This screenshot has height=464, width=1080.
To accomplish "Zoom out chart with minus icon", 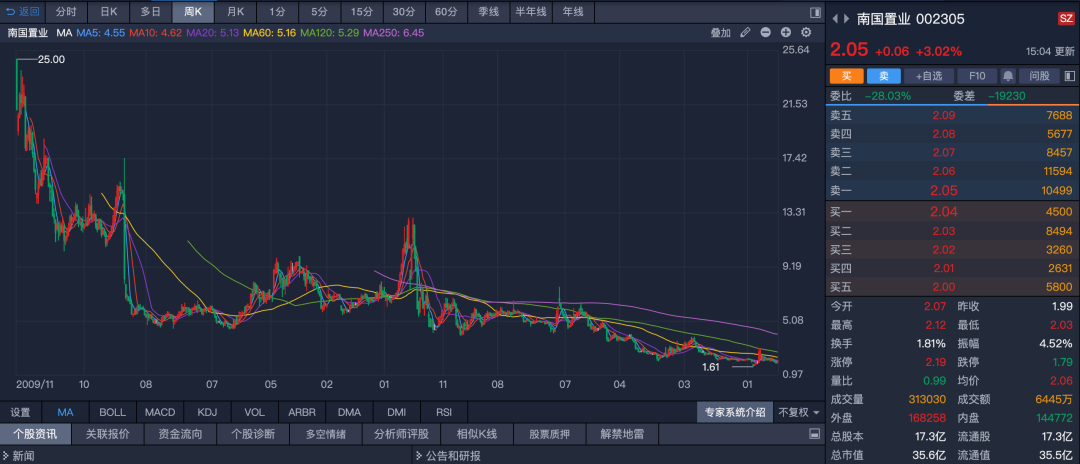I will pos(765,32).
